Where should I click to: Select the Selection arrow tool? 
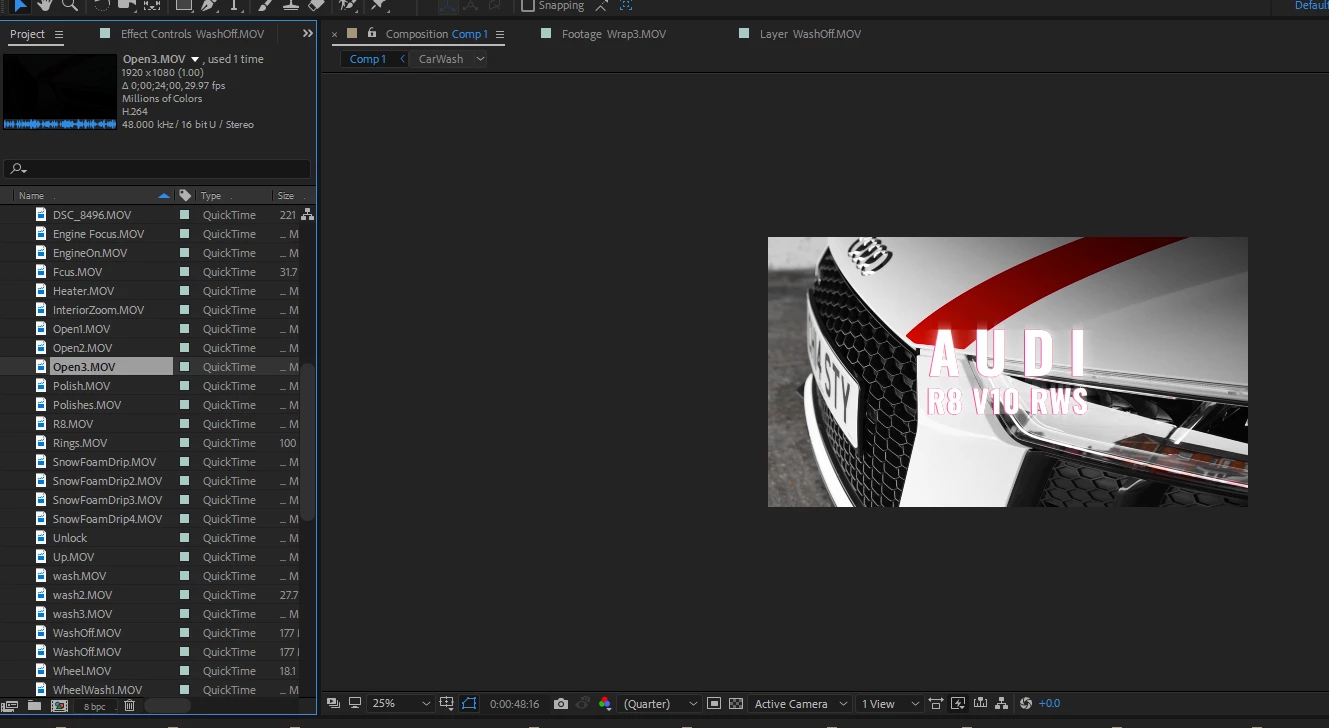coord(21,5)
